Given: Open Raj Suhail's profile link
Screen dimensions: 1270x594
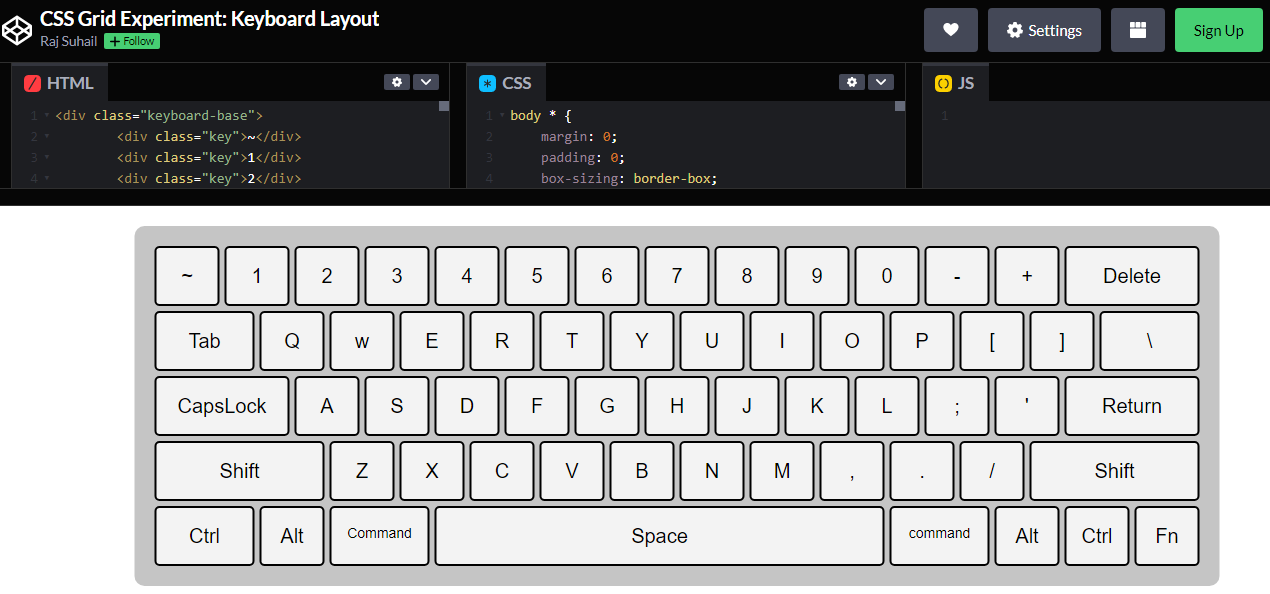Looking at the screenshot, I should pos(69,41).
